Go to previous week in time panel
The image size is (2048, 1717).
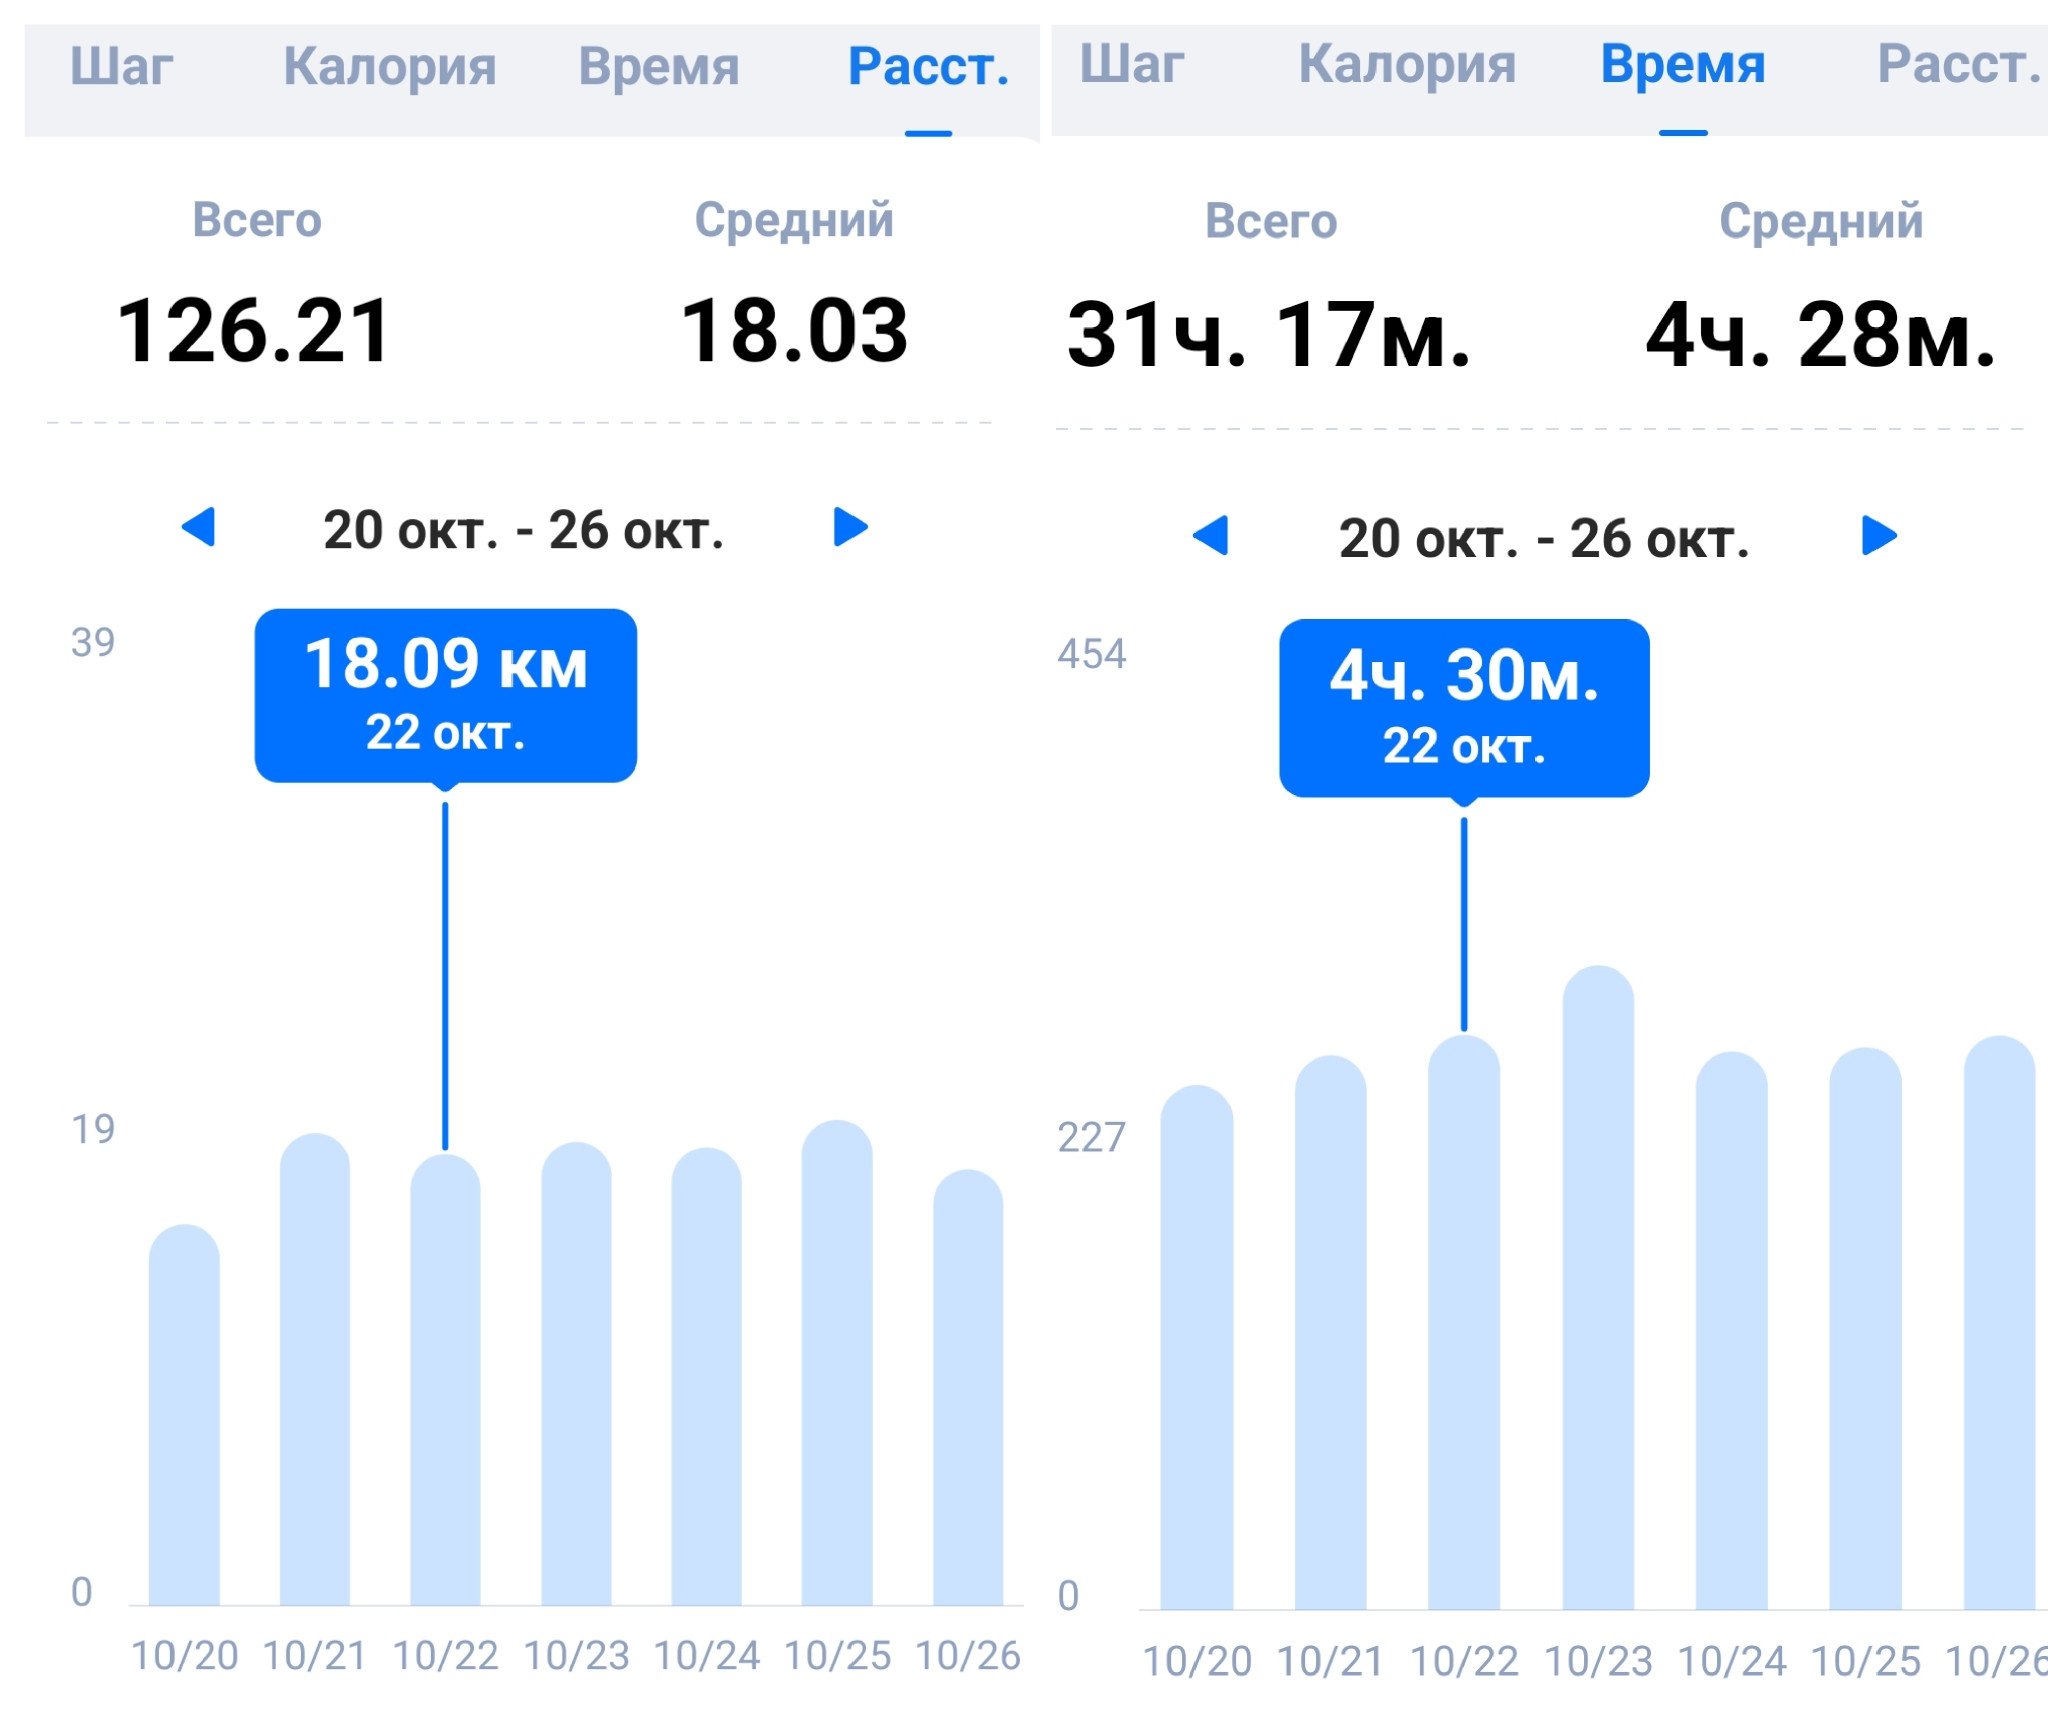click(1211, 535)
